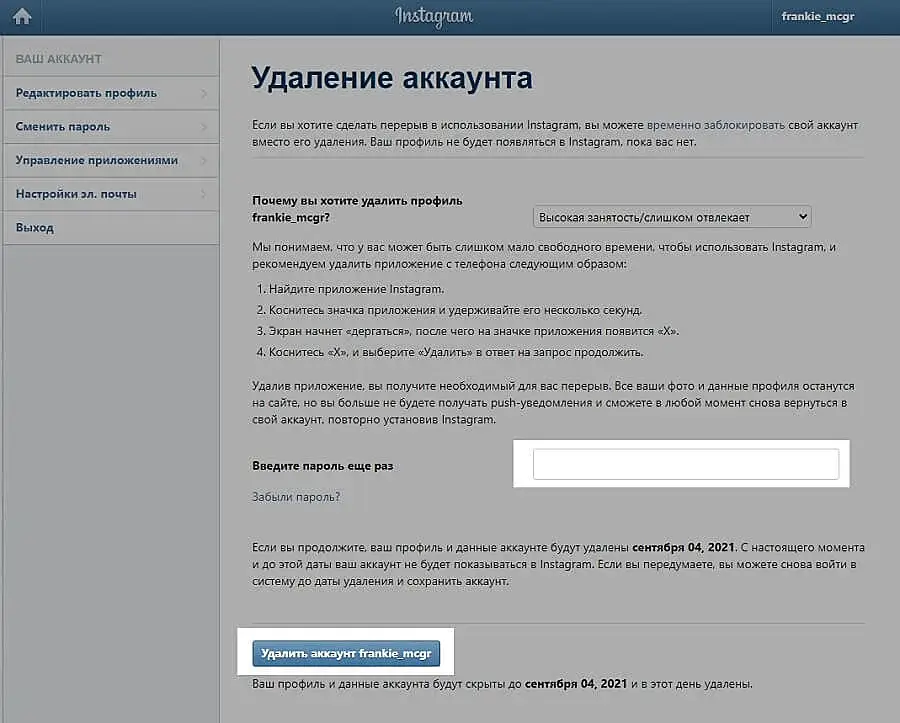Click the Удаление аккаунта page heading
This screenshot has width=900, height=723.
[x=391, y=78]
